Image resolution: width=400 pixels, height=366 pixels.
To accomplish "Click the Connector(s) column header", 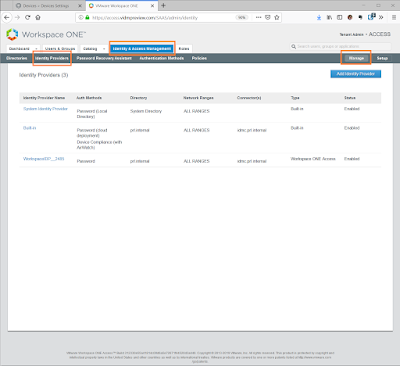I will tap(249, 98).
